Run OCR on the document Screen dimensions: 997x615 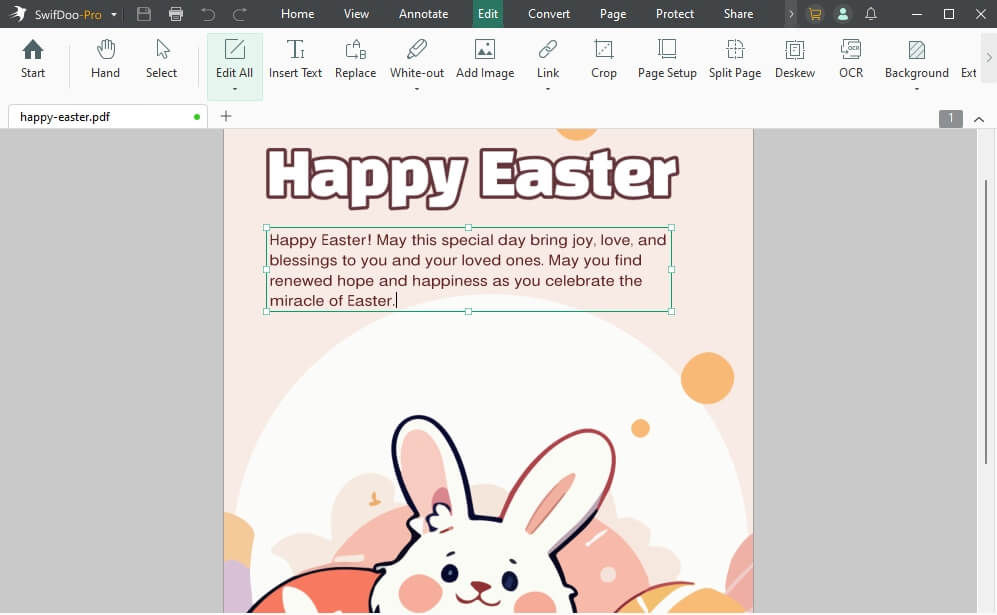850,60
